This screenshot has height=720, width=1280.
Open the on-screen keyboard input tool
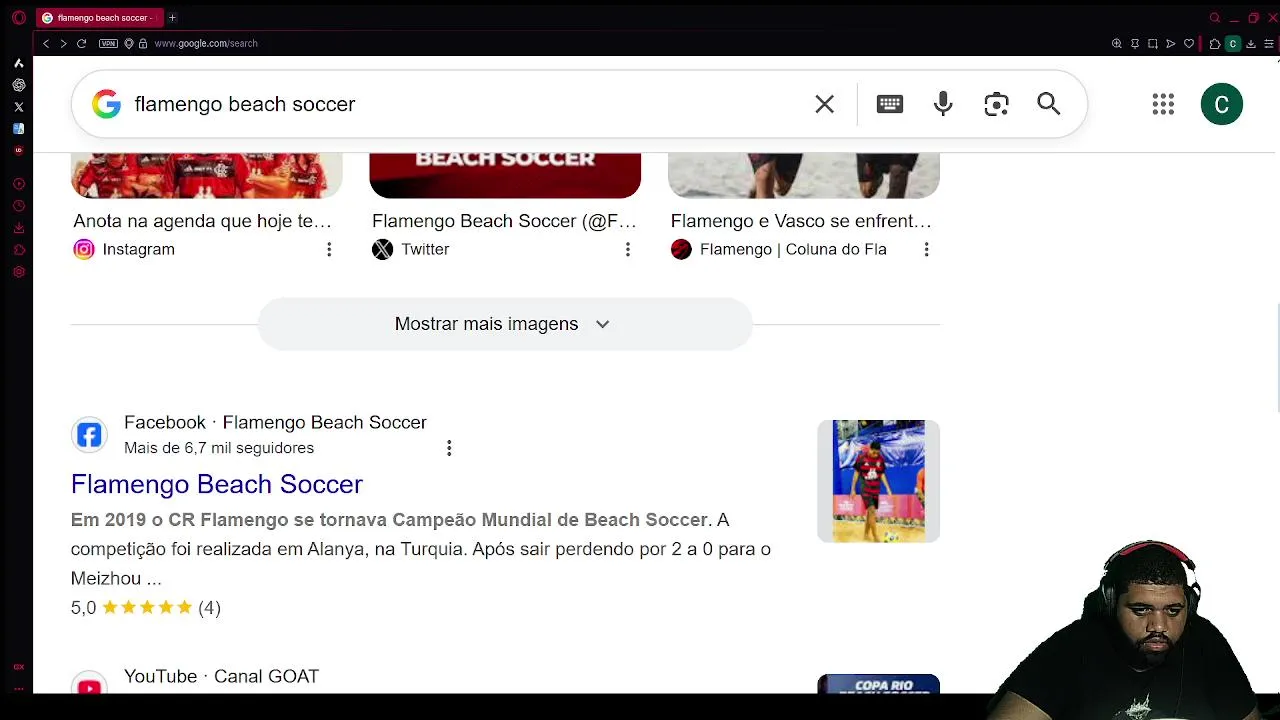(x=890, y=104)
